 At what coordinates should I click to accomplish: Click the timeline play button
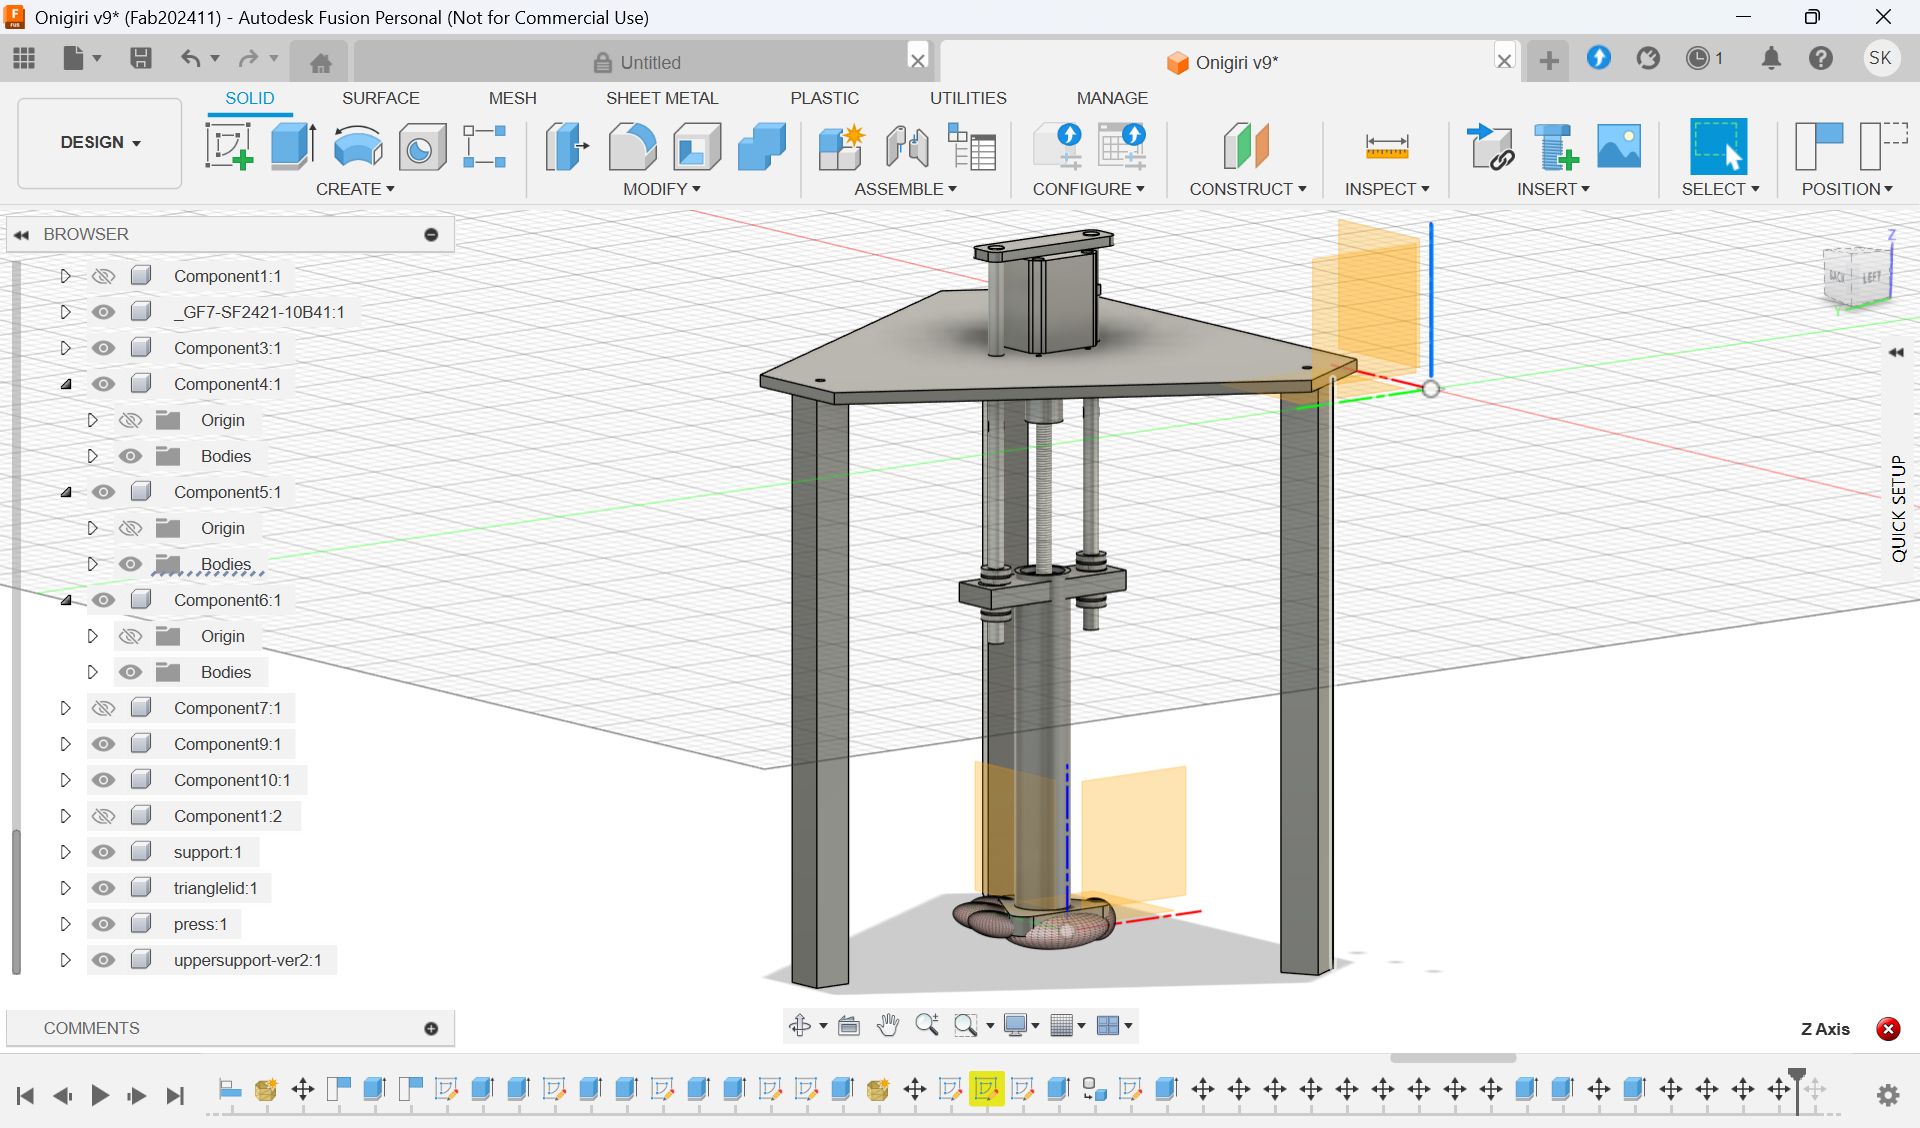(x=99, y=1095)
